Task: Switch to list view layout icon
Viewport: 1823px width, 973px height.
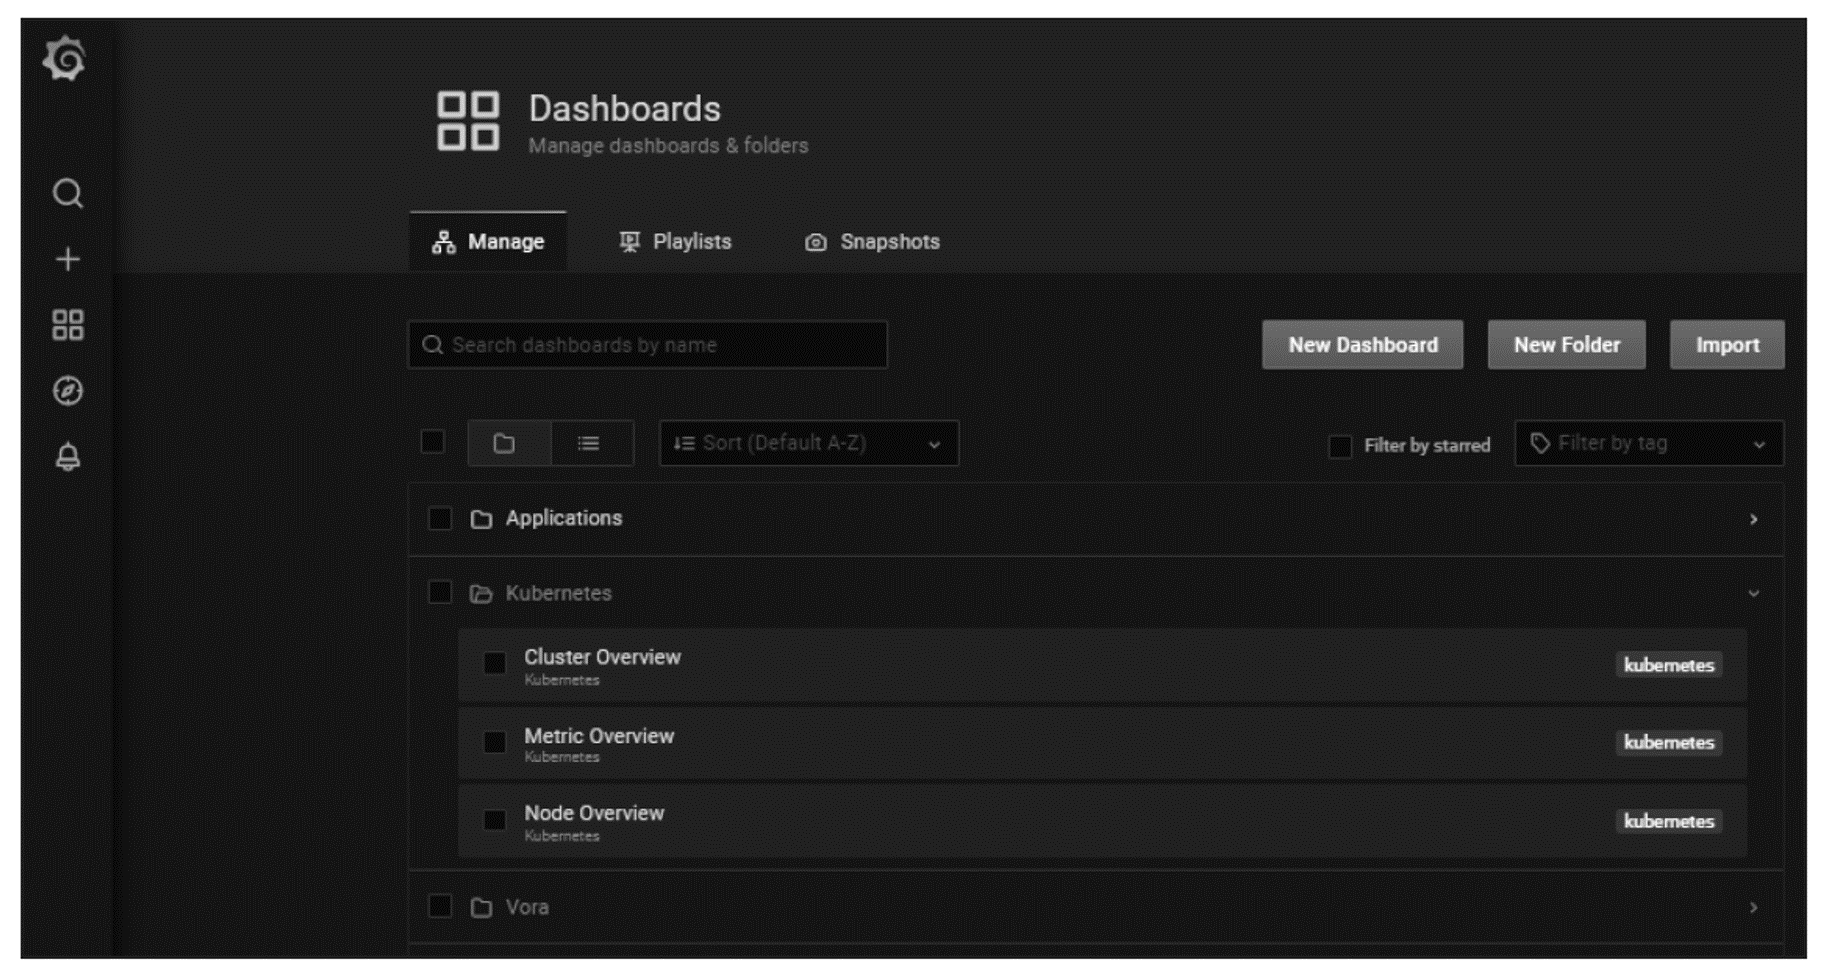Action: 589,443
